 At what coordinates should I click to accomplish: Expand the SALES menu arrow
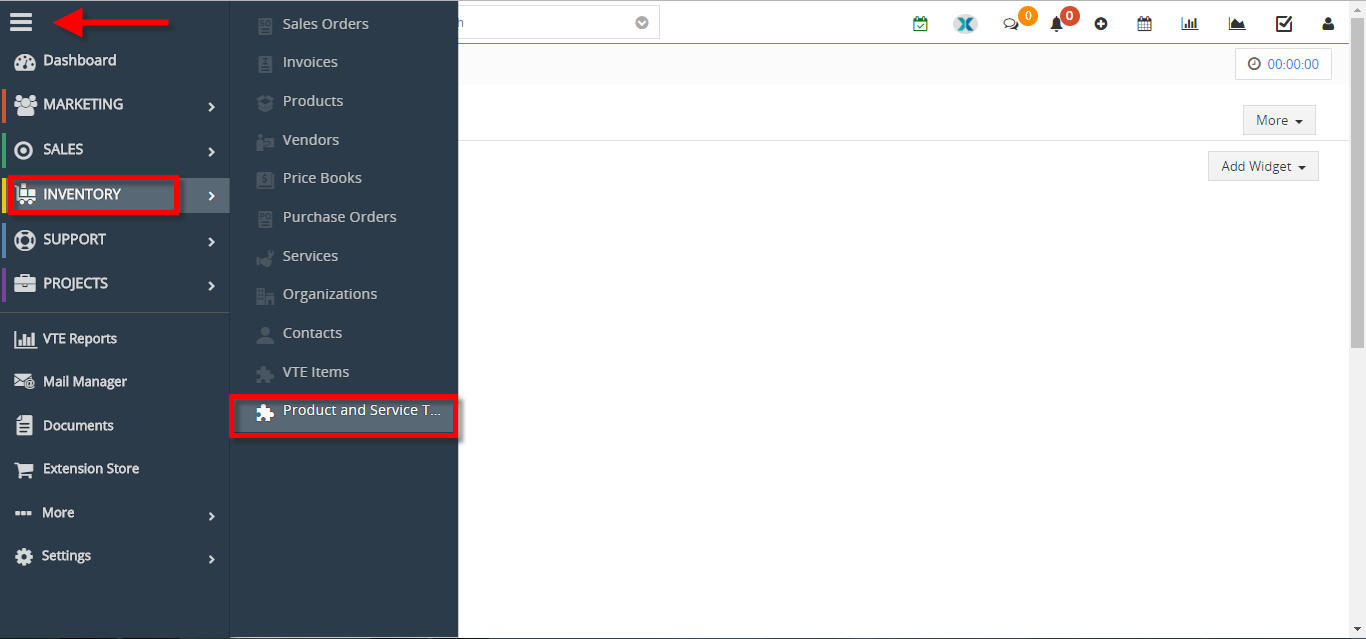pyautogui.click(x=211, y=151)
